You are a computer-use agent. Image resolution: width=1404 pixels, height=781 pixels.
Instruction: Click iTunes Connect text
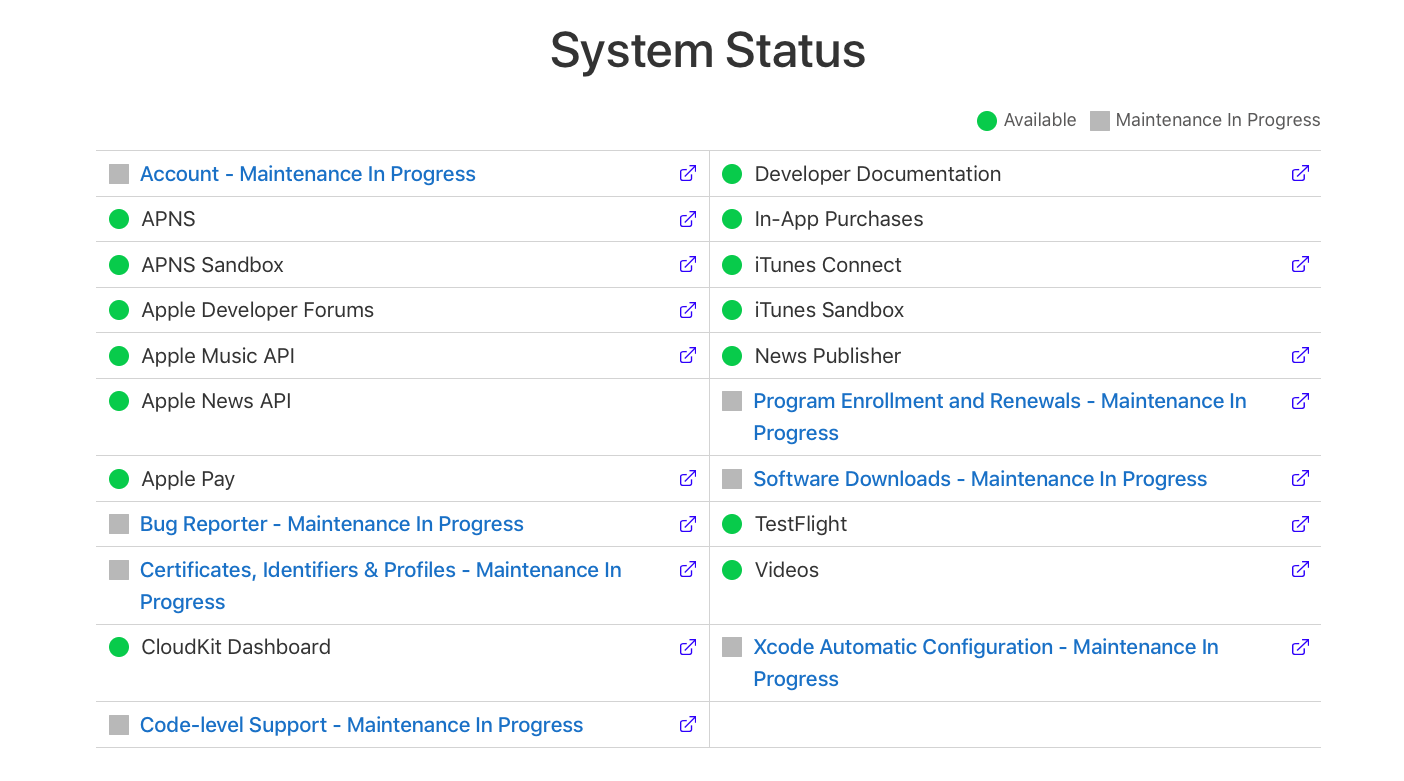pyautogui.click(x=828, y=265)
